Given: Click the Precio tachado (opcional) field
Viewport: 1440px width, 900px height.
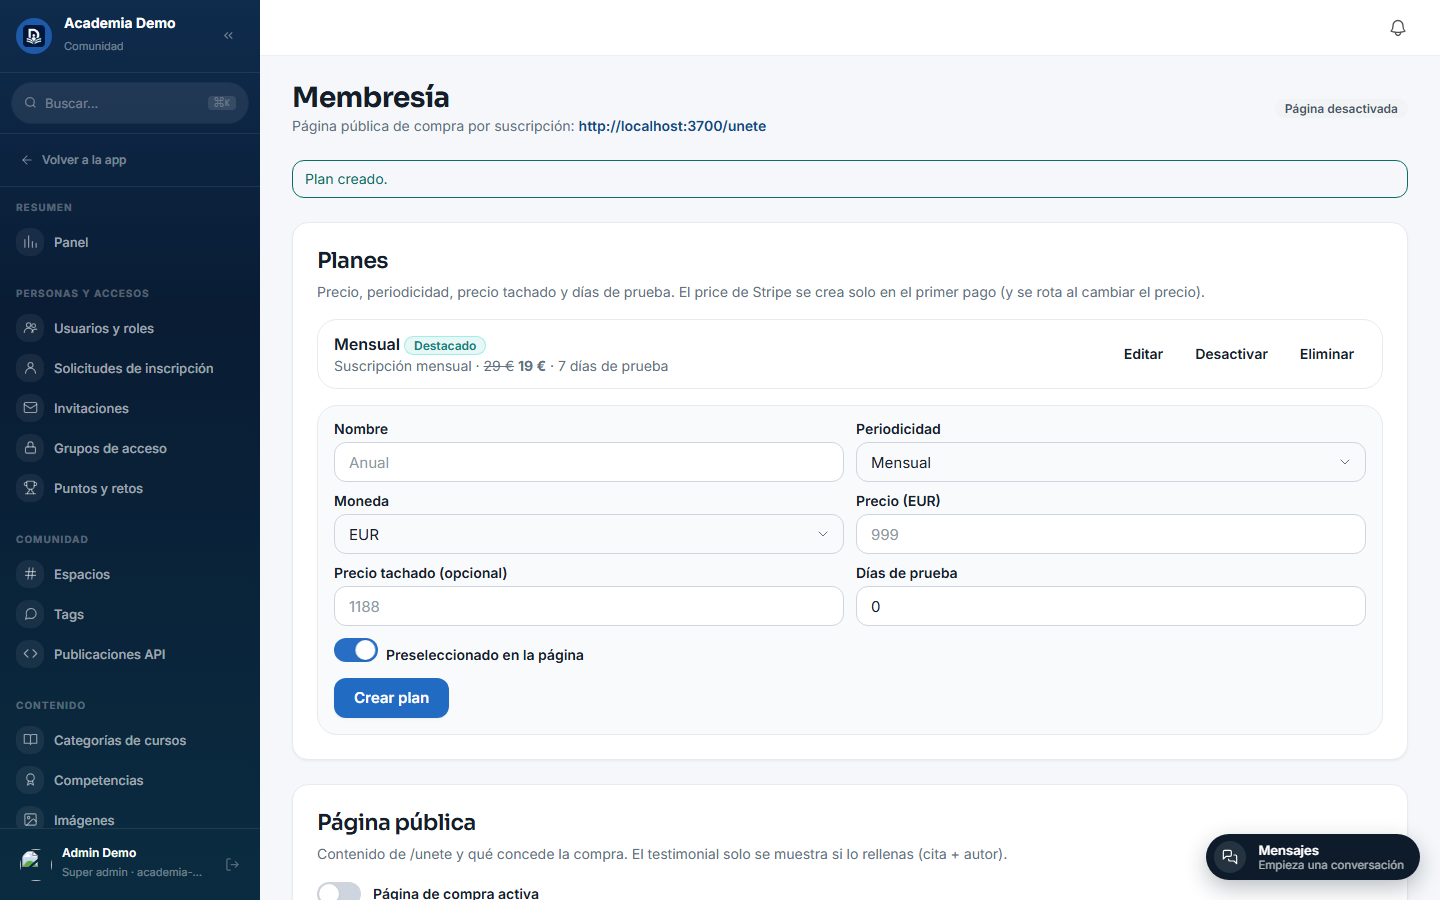Looking at the screenshot, I should tap(588, 606).
